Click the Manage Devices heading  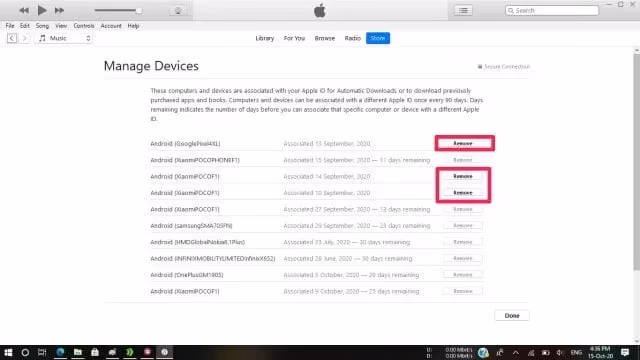pyautogui.click(x=151, y=66)
